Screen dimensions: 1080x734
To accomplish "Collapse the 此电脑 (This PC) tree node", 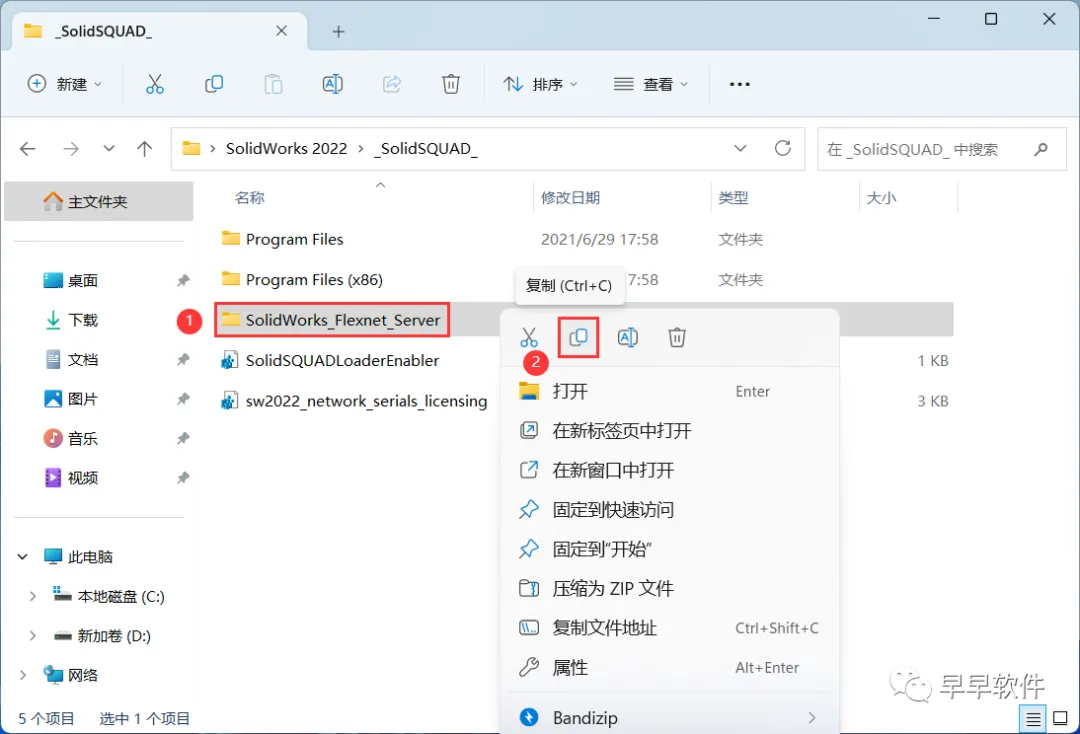I will point(23,556).
